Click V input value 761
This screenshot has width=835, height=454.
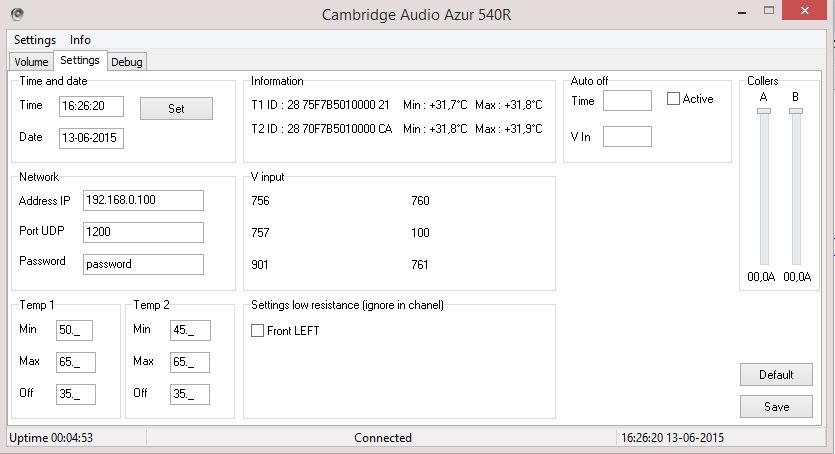(420, 265)
